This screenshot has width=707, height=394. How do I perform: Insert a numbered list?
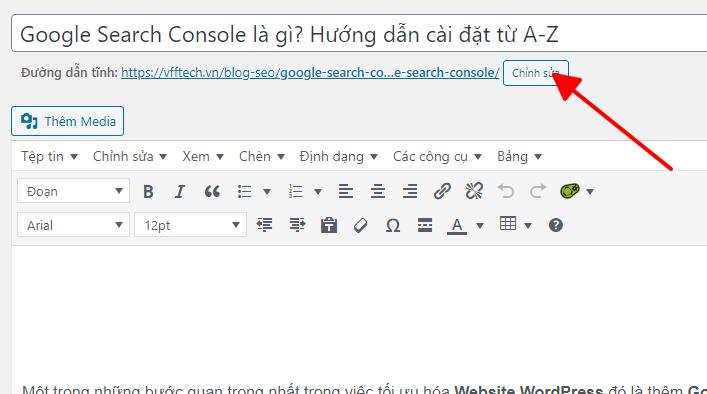pos(295,192)
